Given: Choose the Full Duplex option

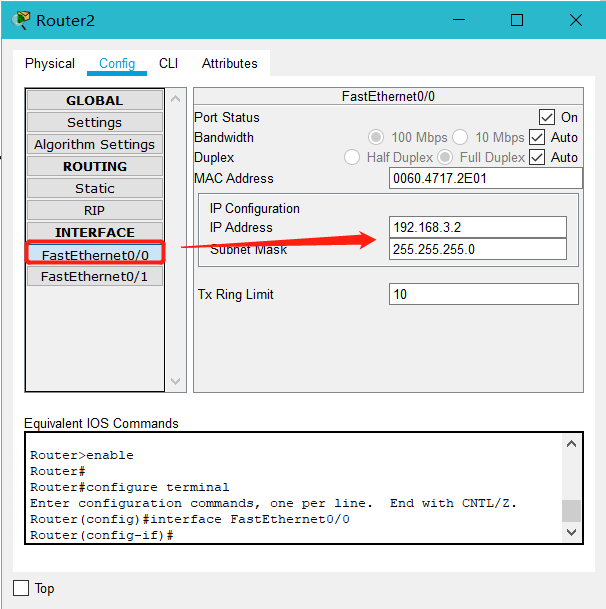Looking at the screenshot, I should click(x=445, y=157).
